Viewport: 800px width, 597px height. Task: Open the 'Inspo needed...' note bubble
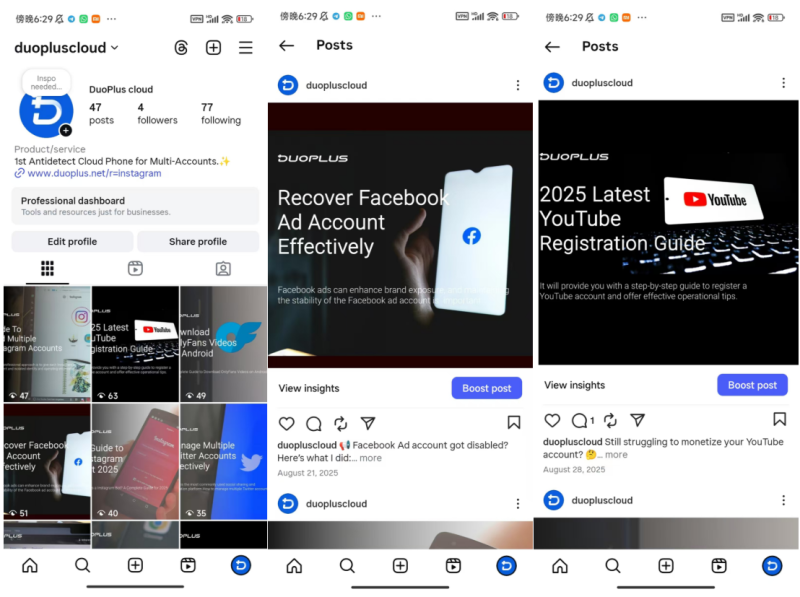tap(46, 82)
